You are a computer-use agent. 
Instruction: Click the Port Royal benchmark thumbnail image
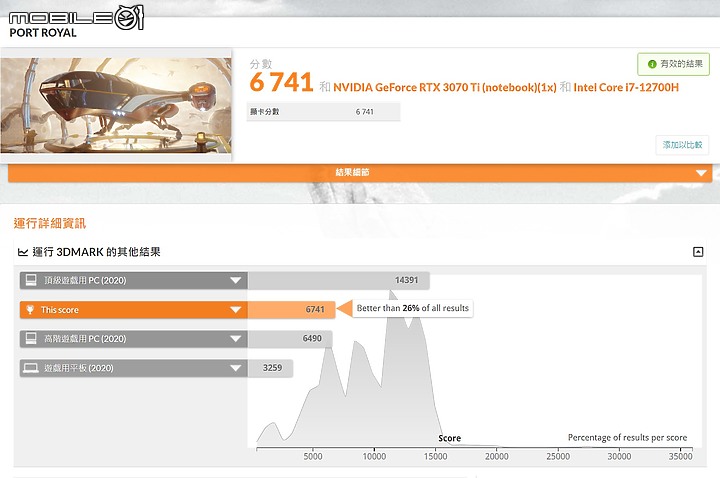tap(116, 105)
